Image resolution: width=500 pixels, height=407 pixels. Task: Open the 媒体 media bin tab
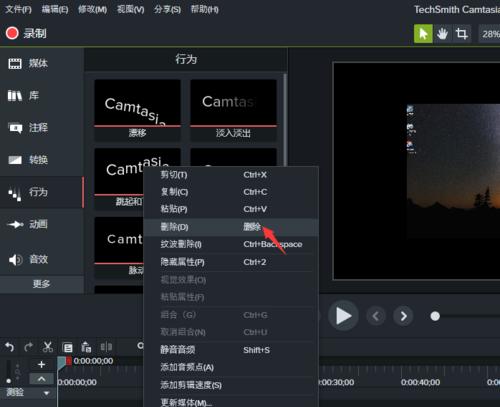pos(41,63)
